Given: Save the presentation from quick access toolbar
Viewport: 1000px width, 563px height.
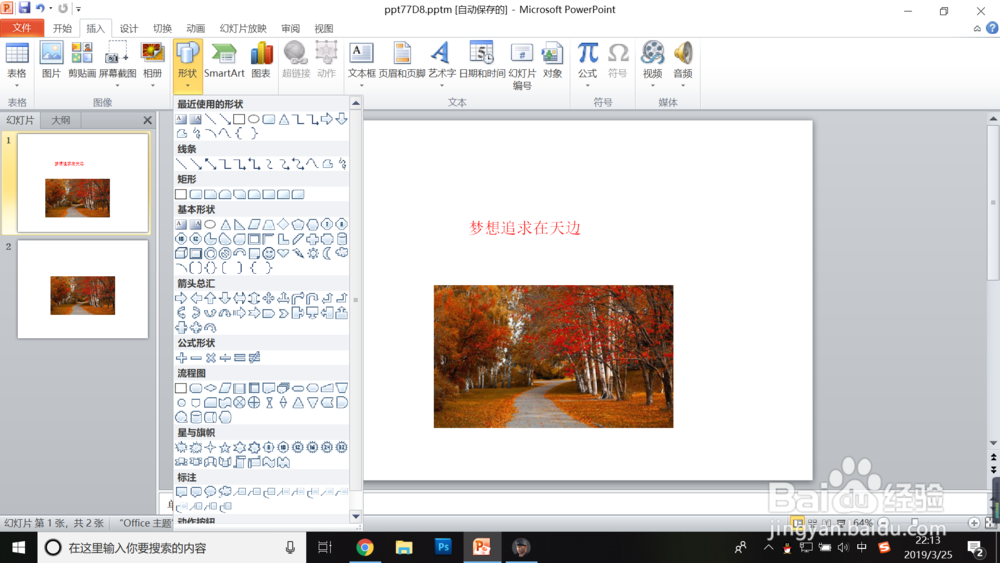Looking at the screenshot, I should click(x=24, y=8).
